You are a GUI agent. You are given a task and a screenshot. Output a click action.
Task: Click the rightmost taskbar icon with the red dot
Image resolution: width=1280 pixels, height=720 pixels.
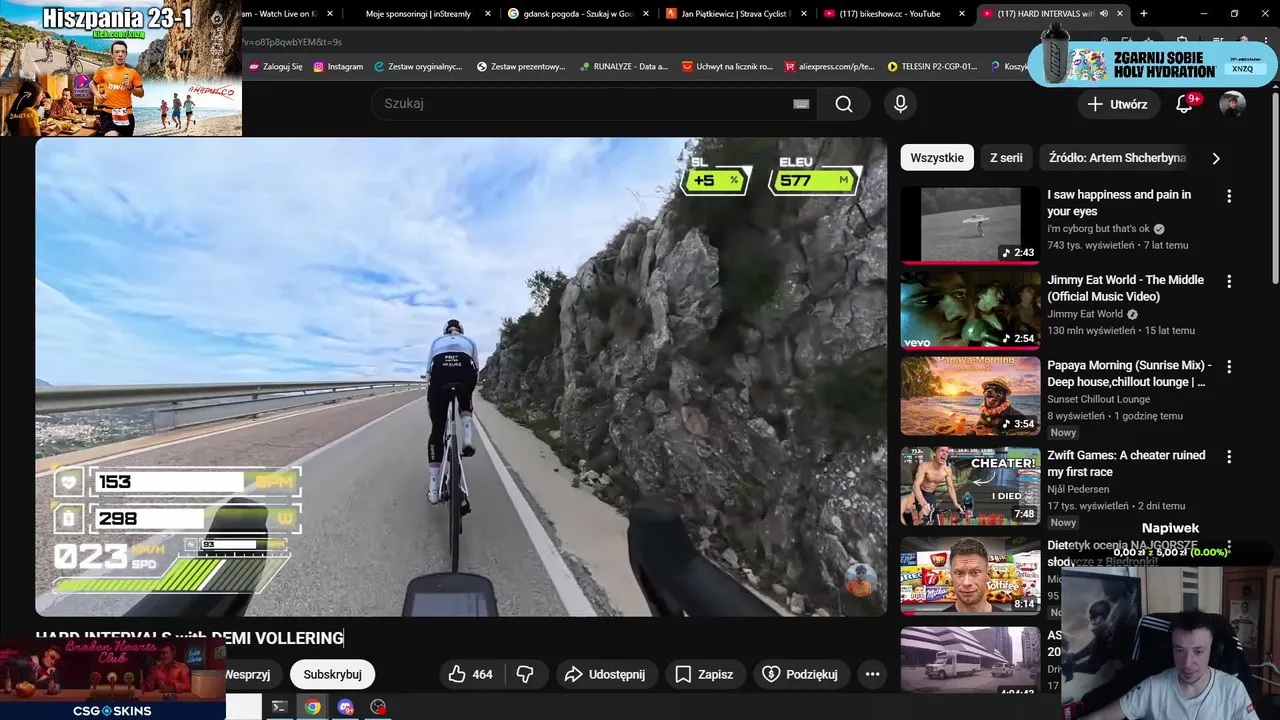coord(378,707)
